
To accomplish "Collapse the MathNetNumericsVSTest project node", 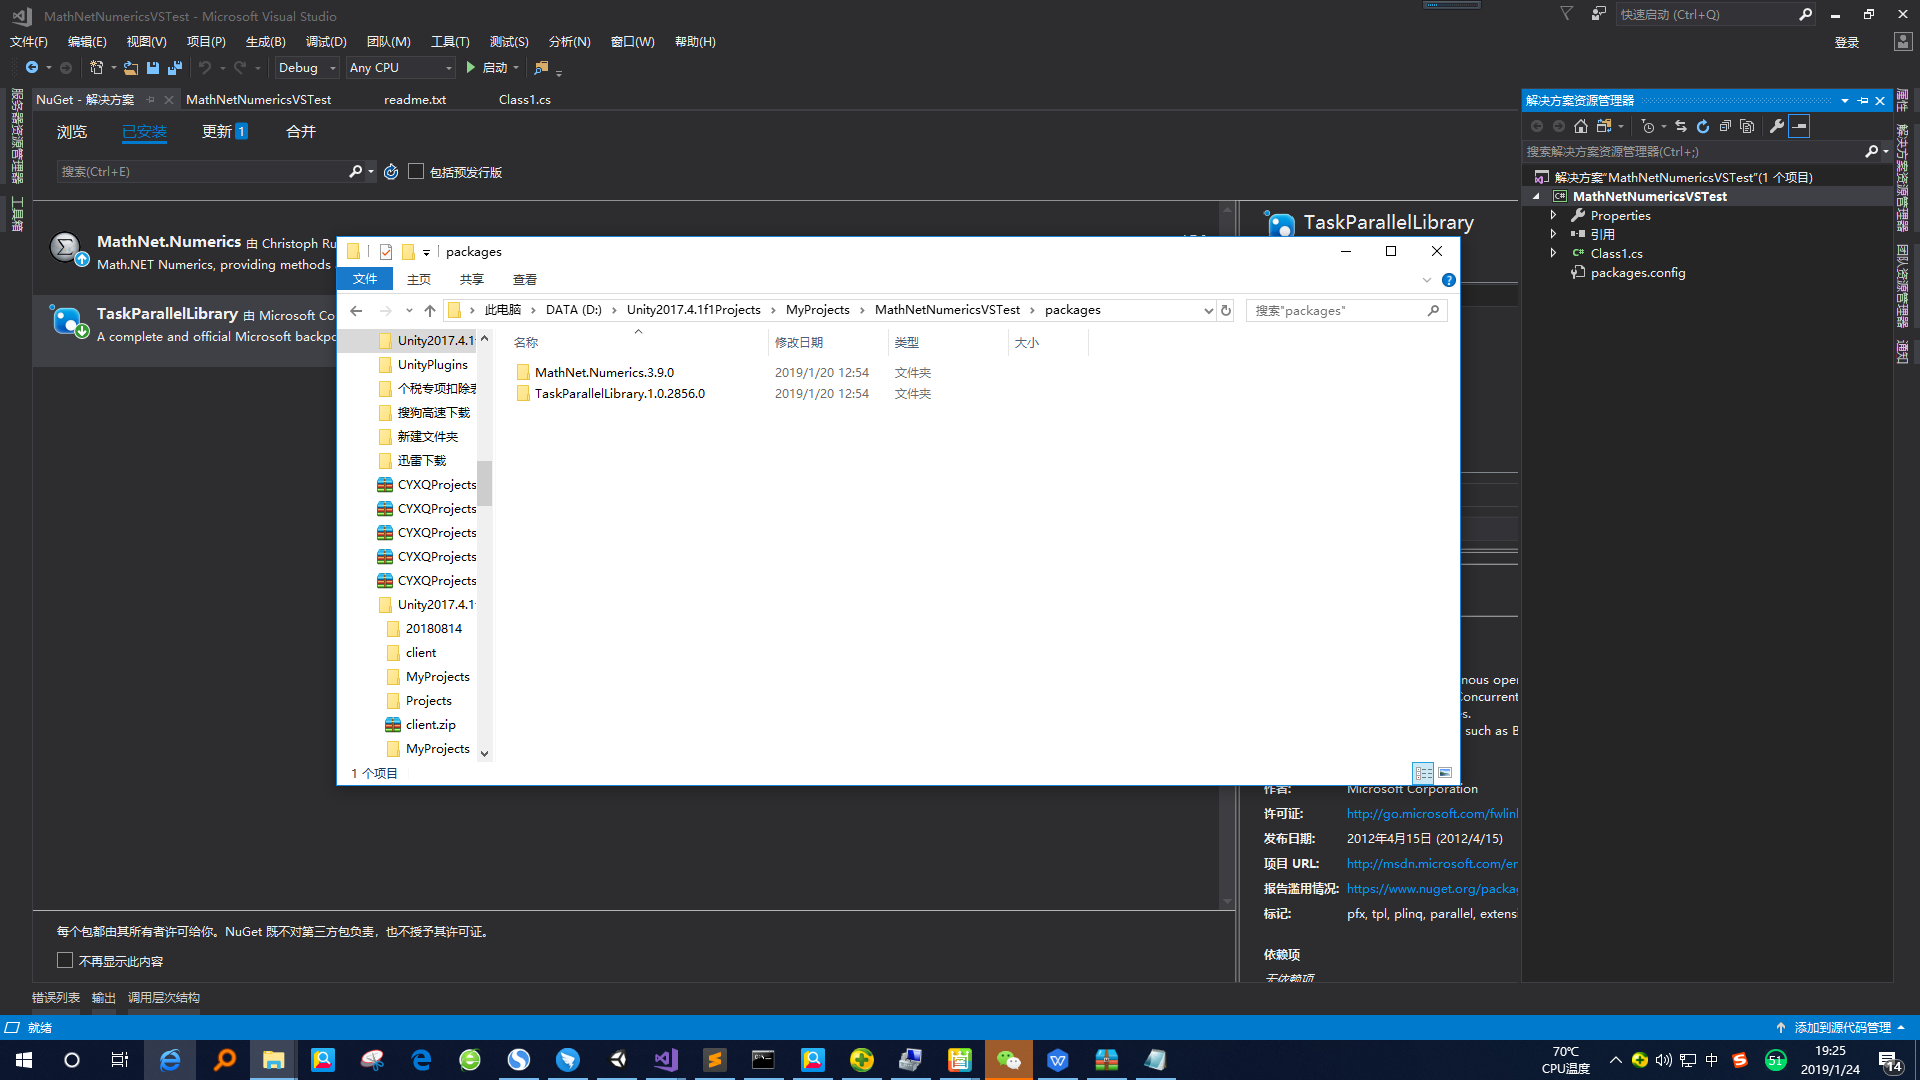I will pos(1537,196).
